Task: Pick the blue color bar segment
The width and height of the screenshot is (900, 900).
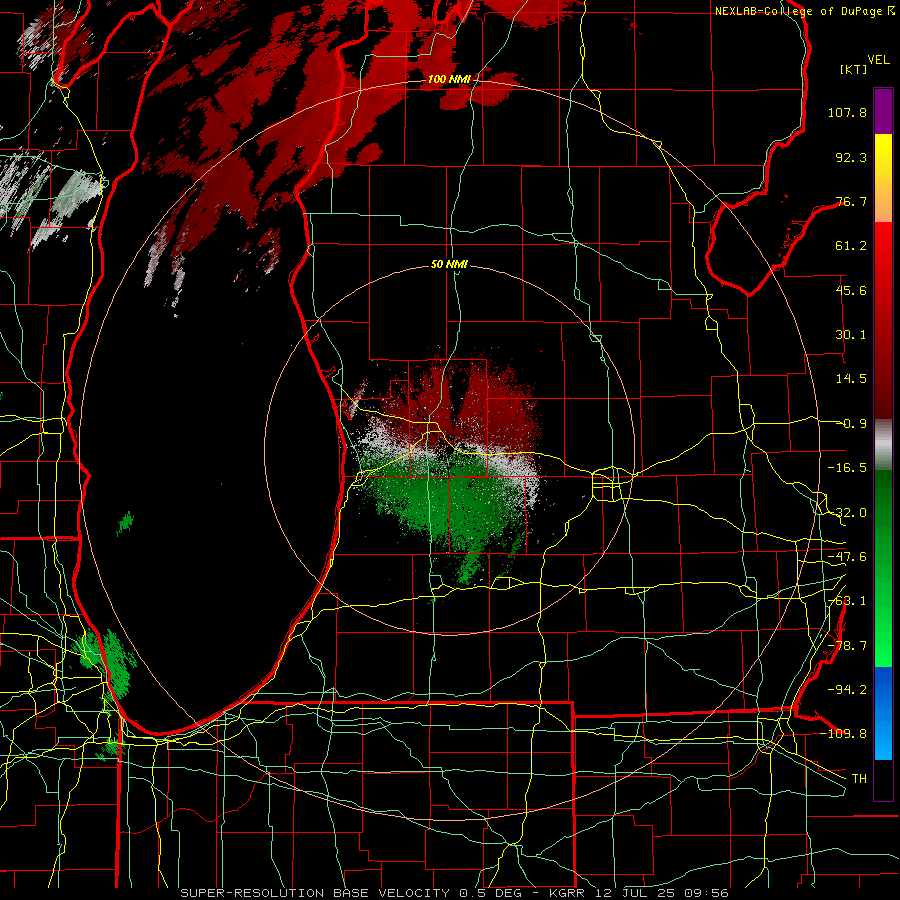Action: 883,713
